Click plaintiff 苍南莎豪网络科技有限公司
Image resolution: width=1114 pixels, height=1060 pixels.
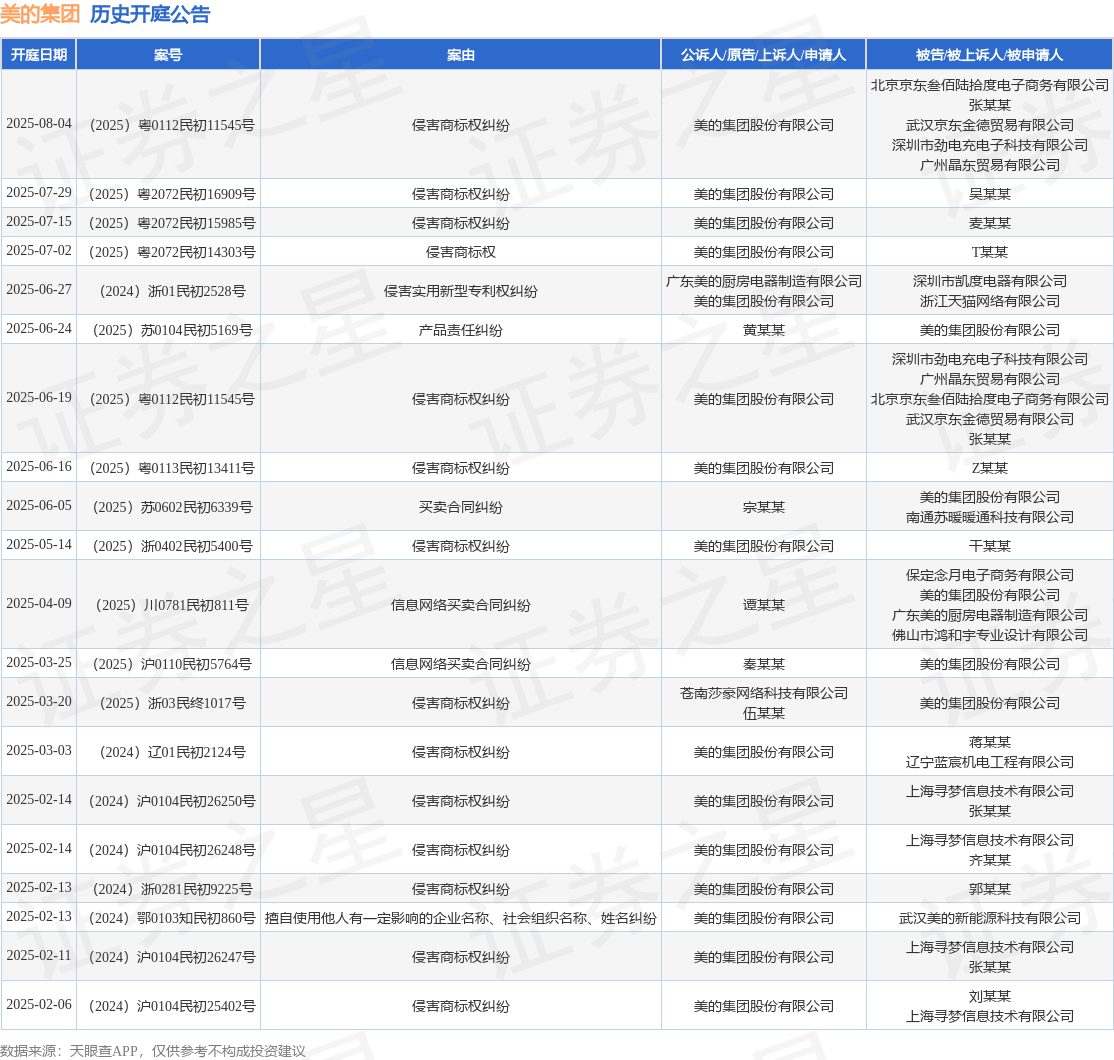(x=764, y=693)
